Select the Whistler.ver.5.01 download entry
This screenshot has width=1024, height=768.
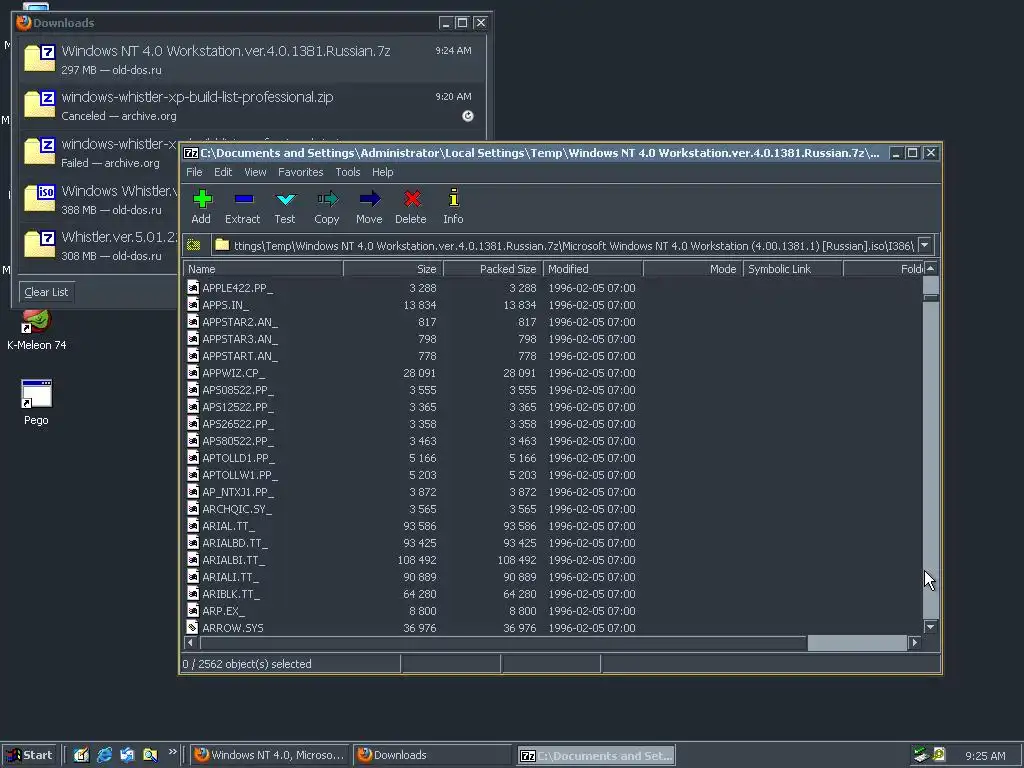click(x=98, y=245)
